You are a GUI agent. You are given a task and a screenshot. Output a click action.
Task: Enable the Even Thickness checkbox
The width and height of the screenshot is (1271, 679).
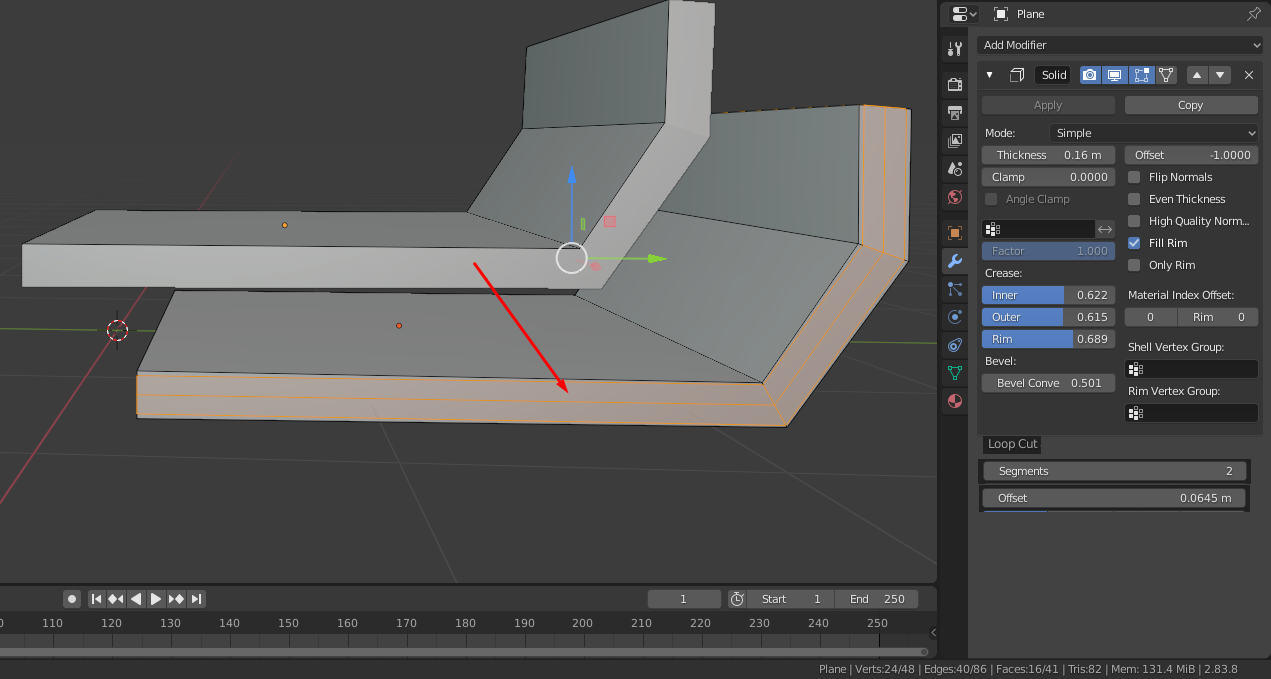[1134, 199]
